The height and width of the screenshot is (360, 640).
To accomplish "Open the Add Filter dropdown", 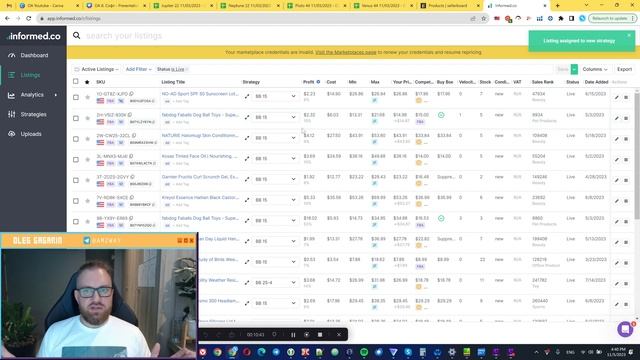I will [x=138, y=69].
